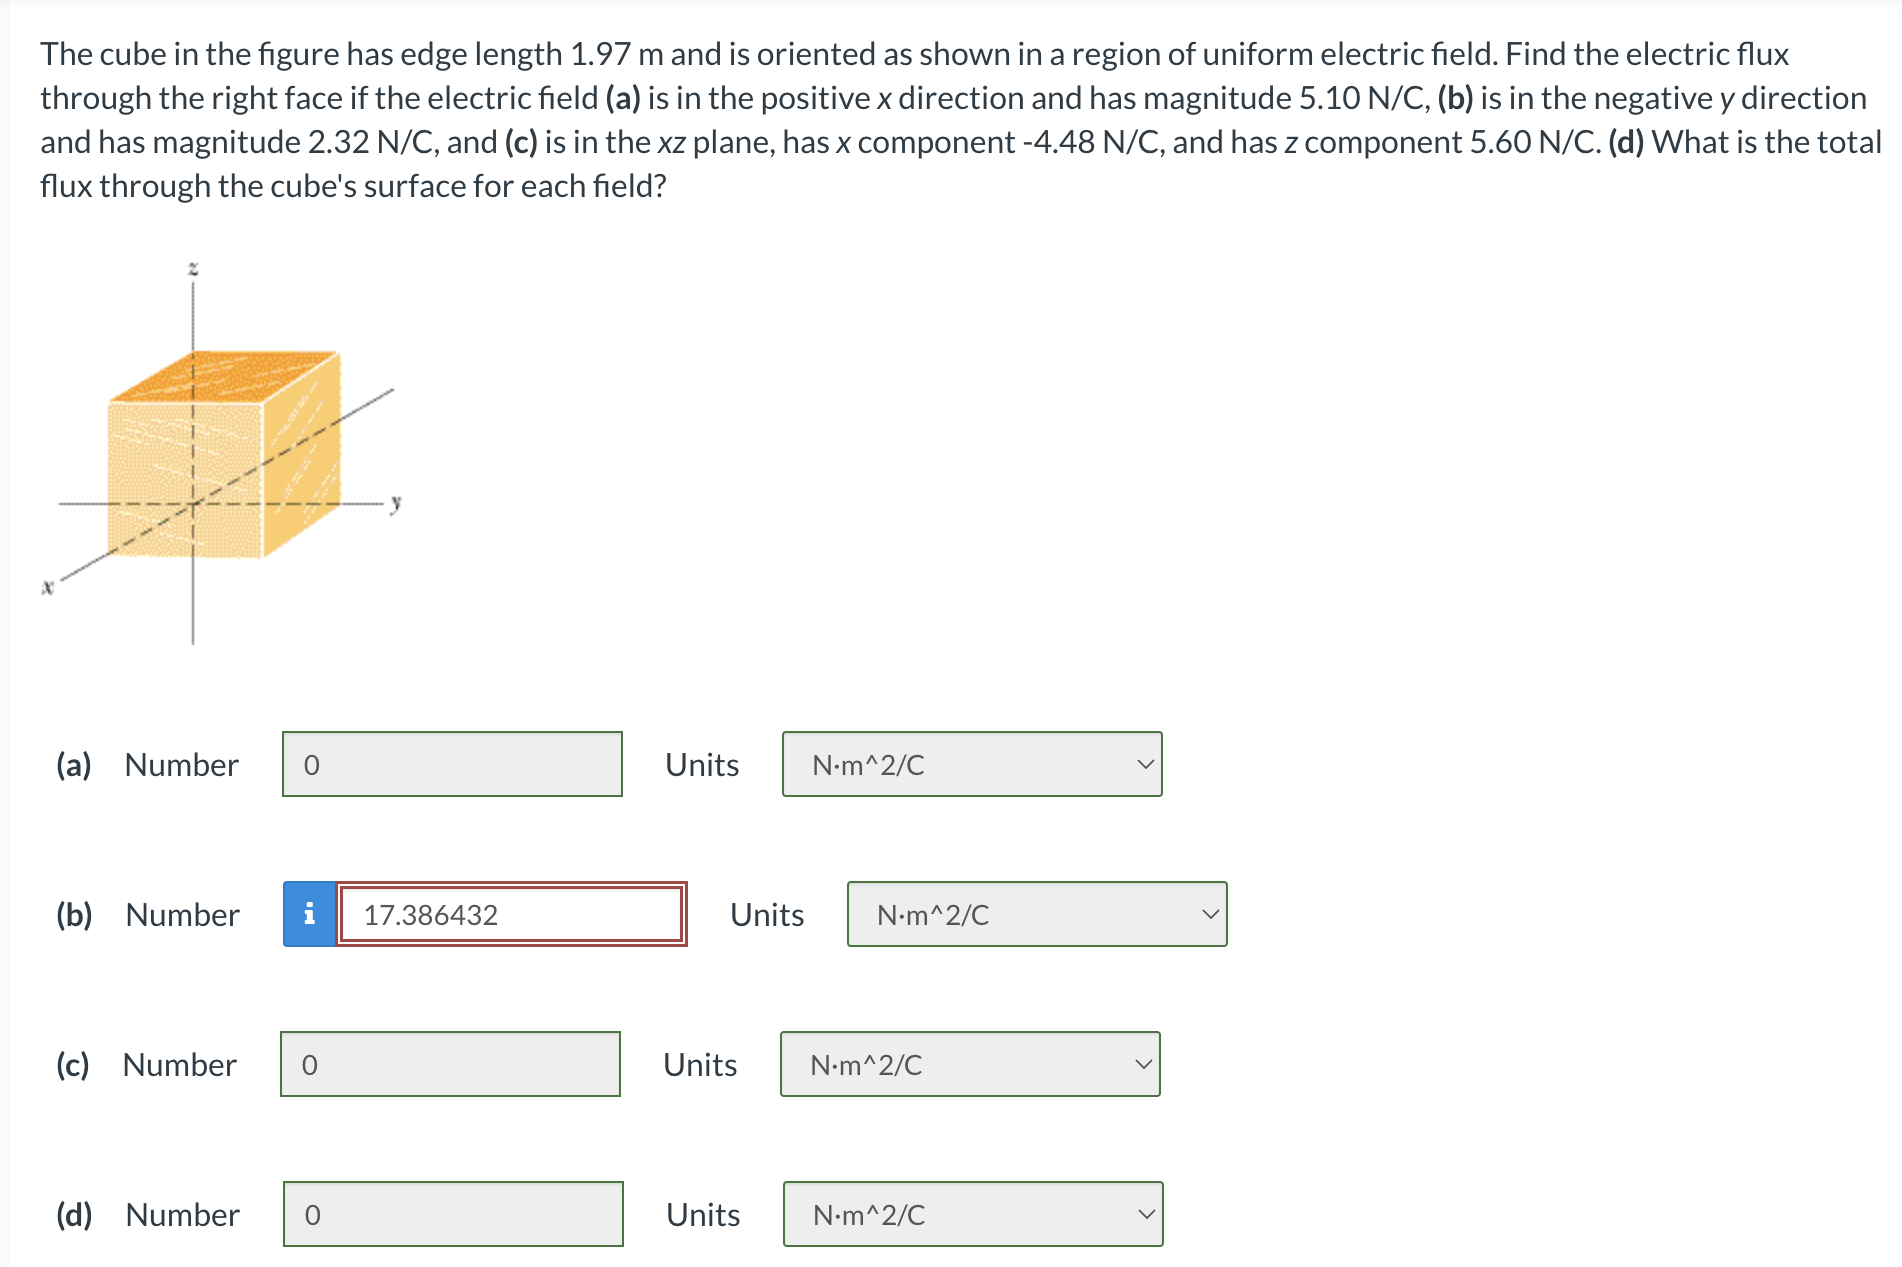Viewport: 1902px width, 1267px height.
Task: Open the Units dropdown for part (b)
Action: tap(1036, 913)
